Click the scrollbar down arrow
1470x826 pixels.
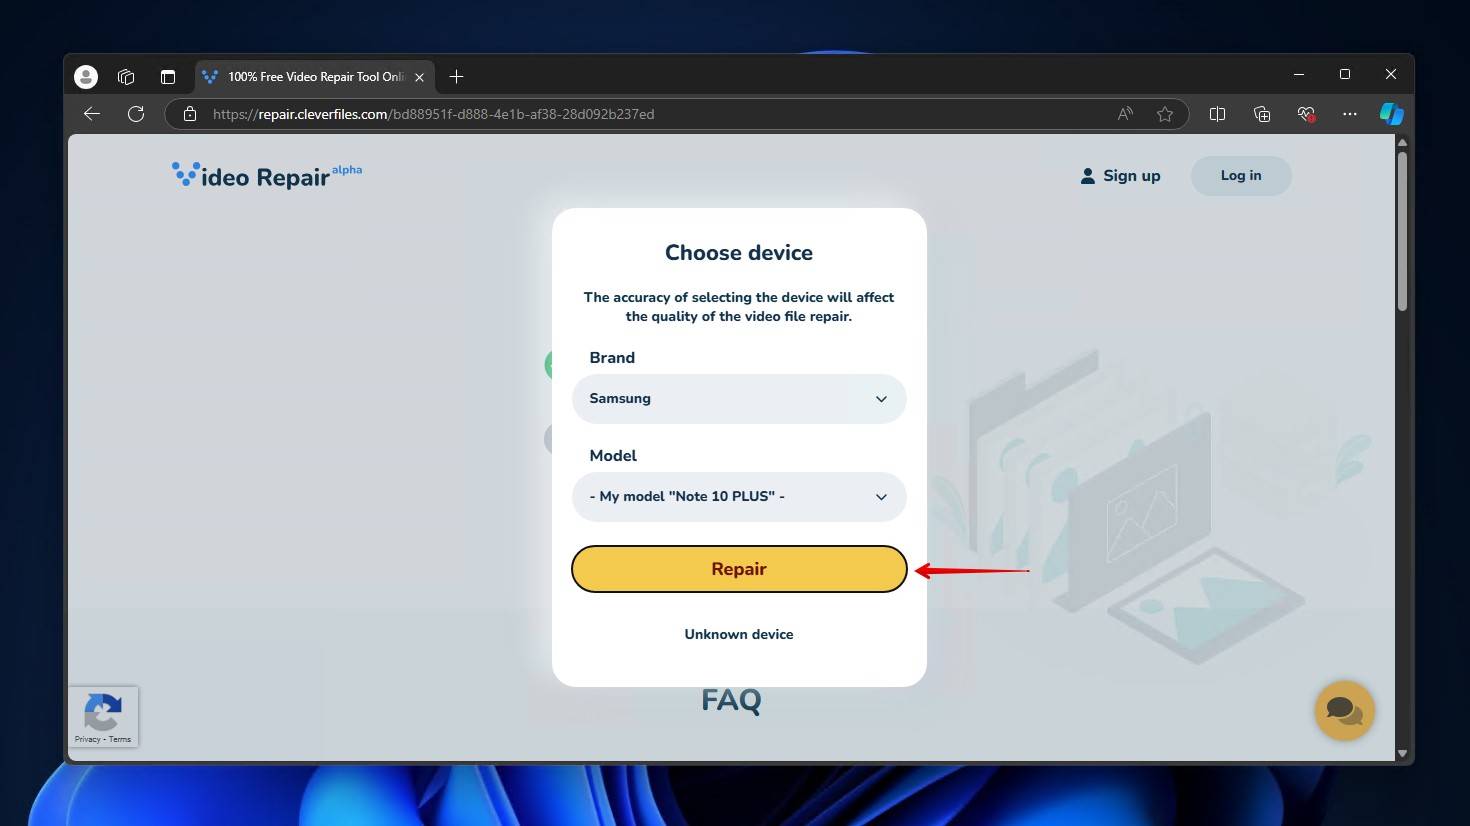click(1402, 753)
